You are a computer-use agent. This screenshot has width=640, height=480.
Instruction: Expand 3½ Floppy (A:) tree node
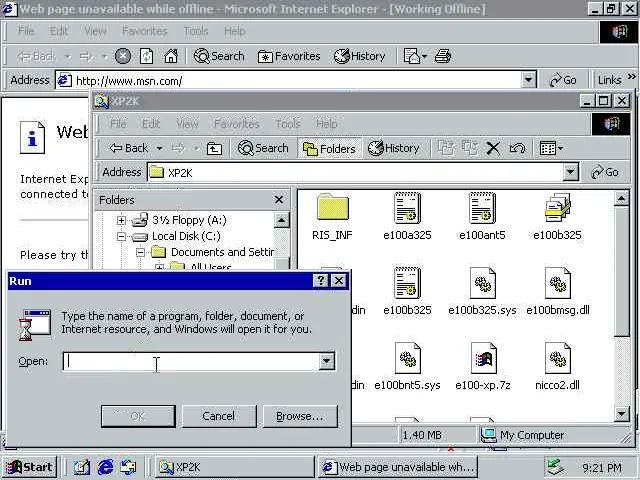121,220
